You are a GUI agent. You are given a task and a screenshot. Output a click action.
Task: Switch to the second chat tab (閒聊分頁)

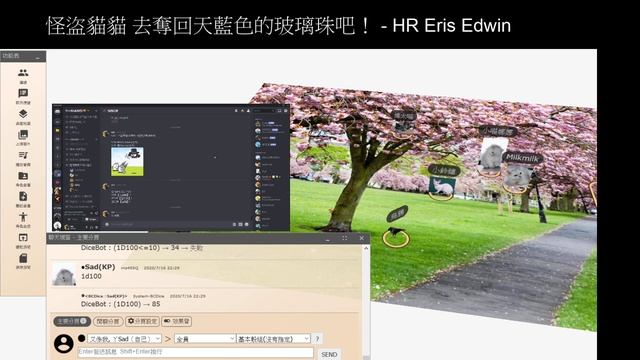(x=108, y=321)
